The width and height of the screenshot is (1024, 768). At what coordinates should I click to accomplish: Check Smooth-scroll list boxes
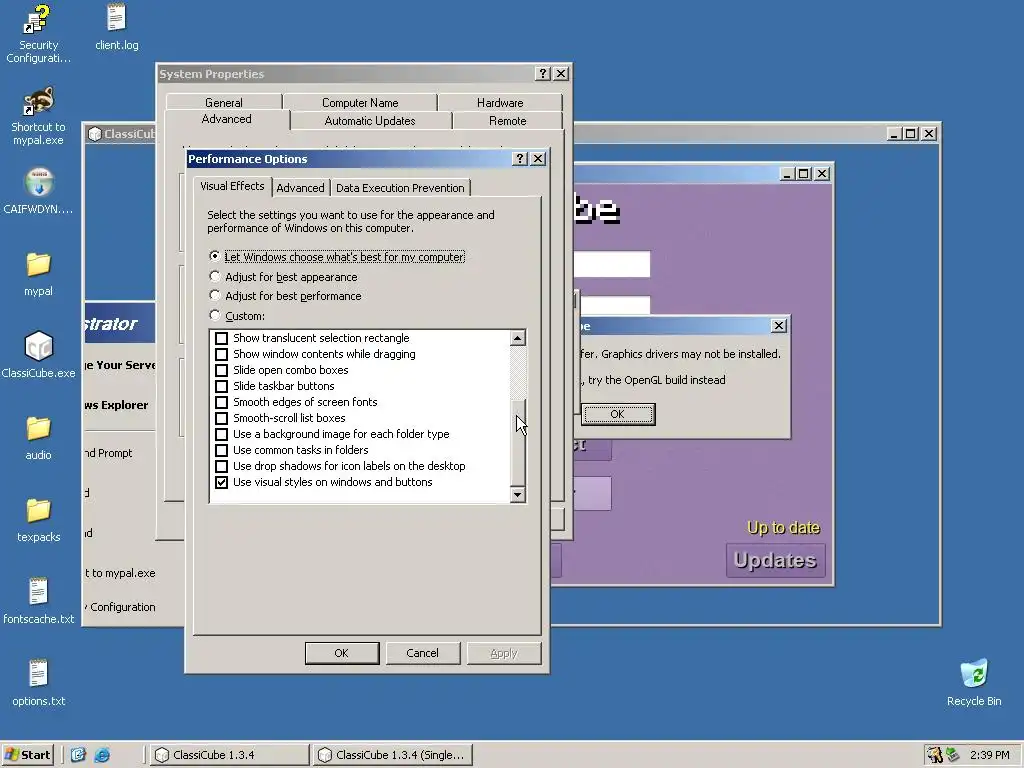click(x=221, y=418)
